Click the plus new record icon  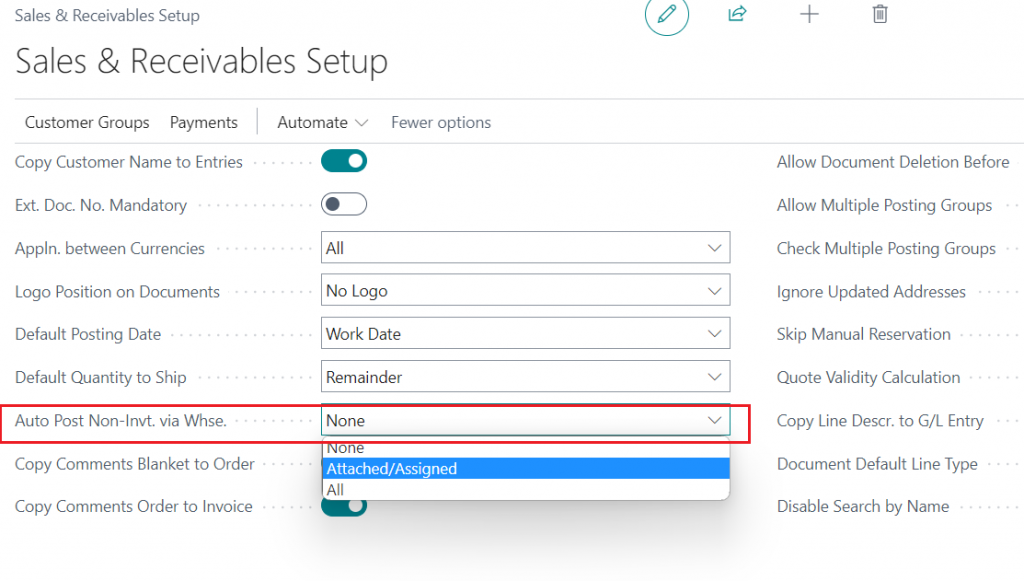(809, 14)
